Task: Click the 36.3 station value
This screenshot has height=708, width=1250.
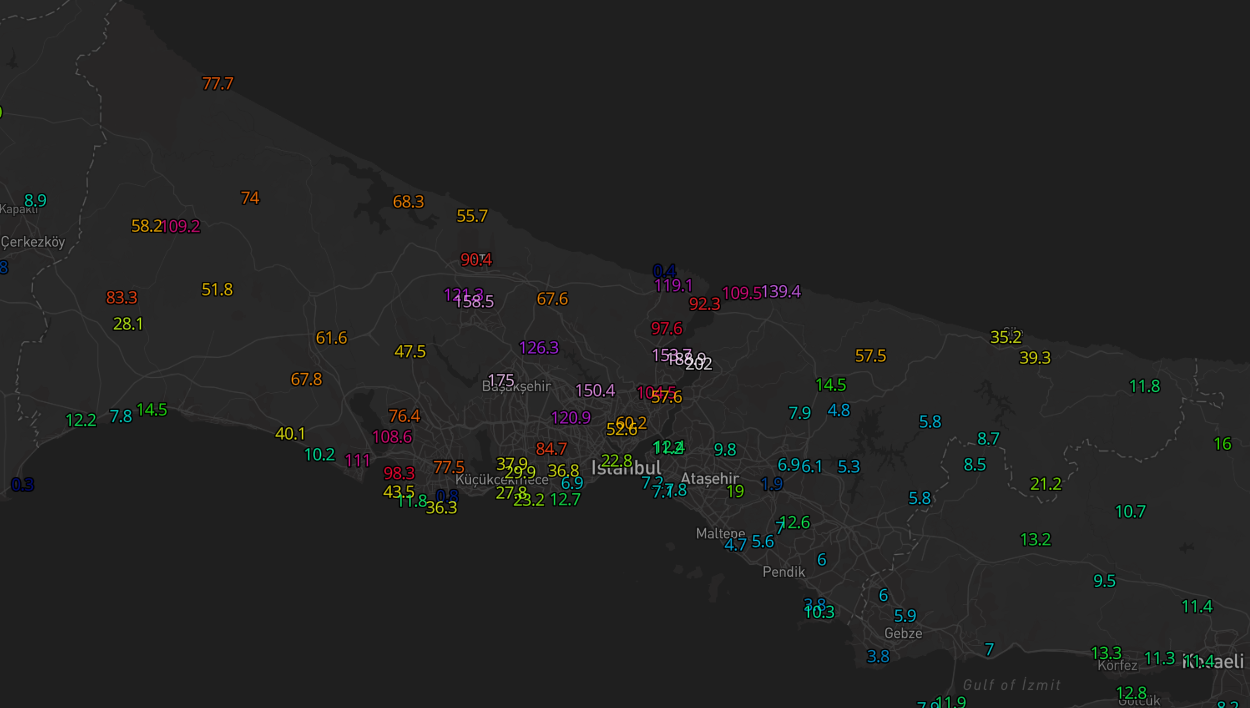Action: [x=441, y=507]
